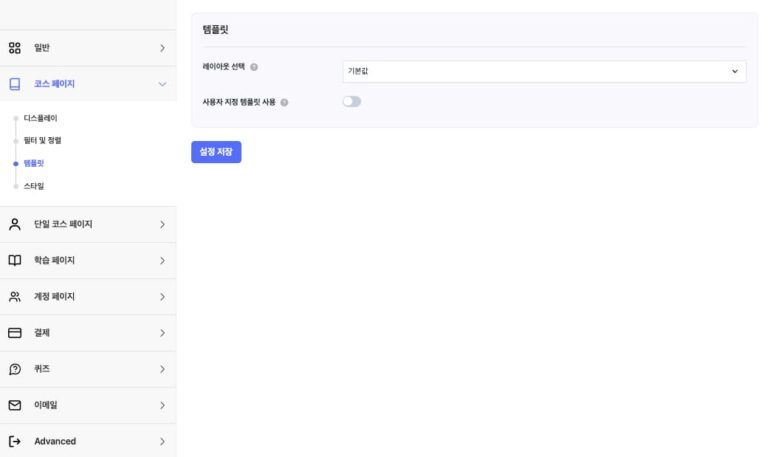Screen dimensions: 768x457
Task: Collapse the 코스 페이지 section chevron
Action: (x=162, y=84)
